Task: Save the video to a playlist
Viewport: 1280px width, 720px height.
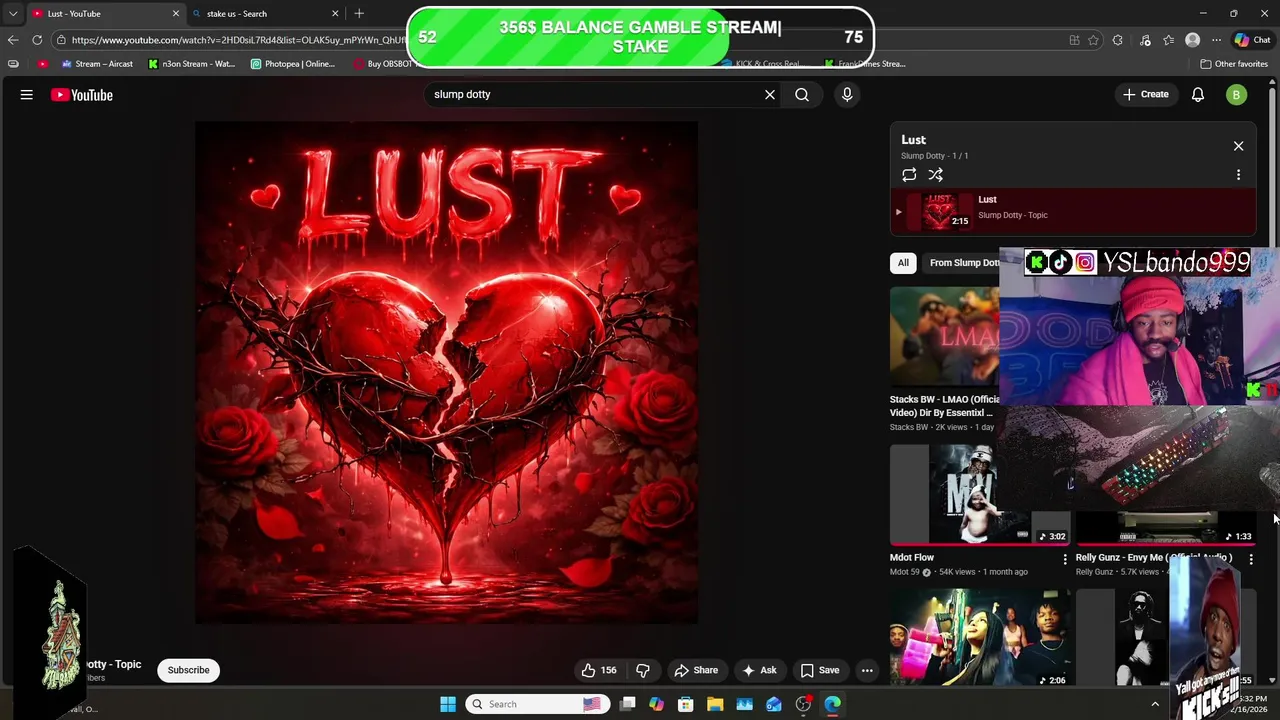Action: click(x=819, y=670)
